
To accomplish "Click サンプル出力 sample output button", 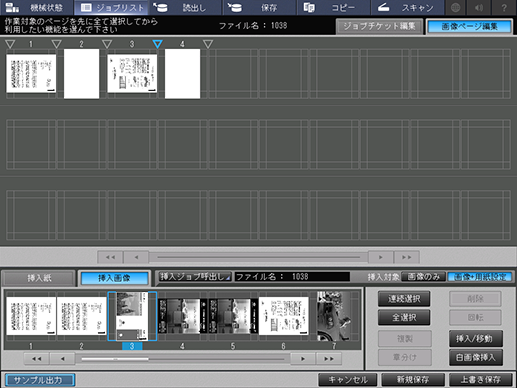I will [40, 380].
